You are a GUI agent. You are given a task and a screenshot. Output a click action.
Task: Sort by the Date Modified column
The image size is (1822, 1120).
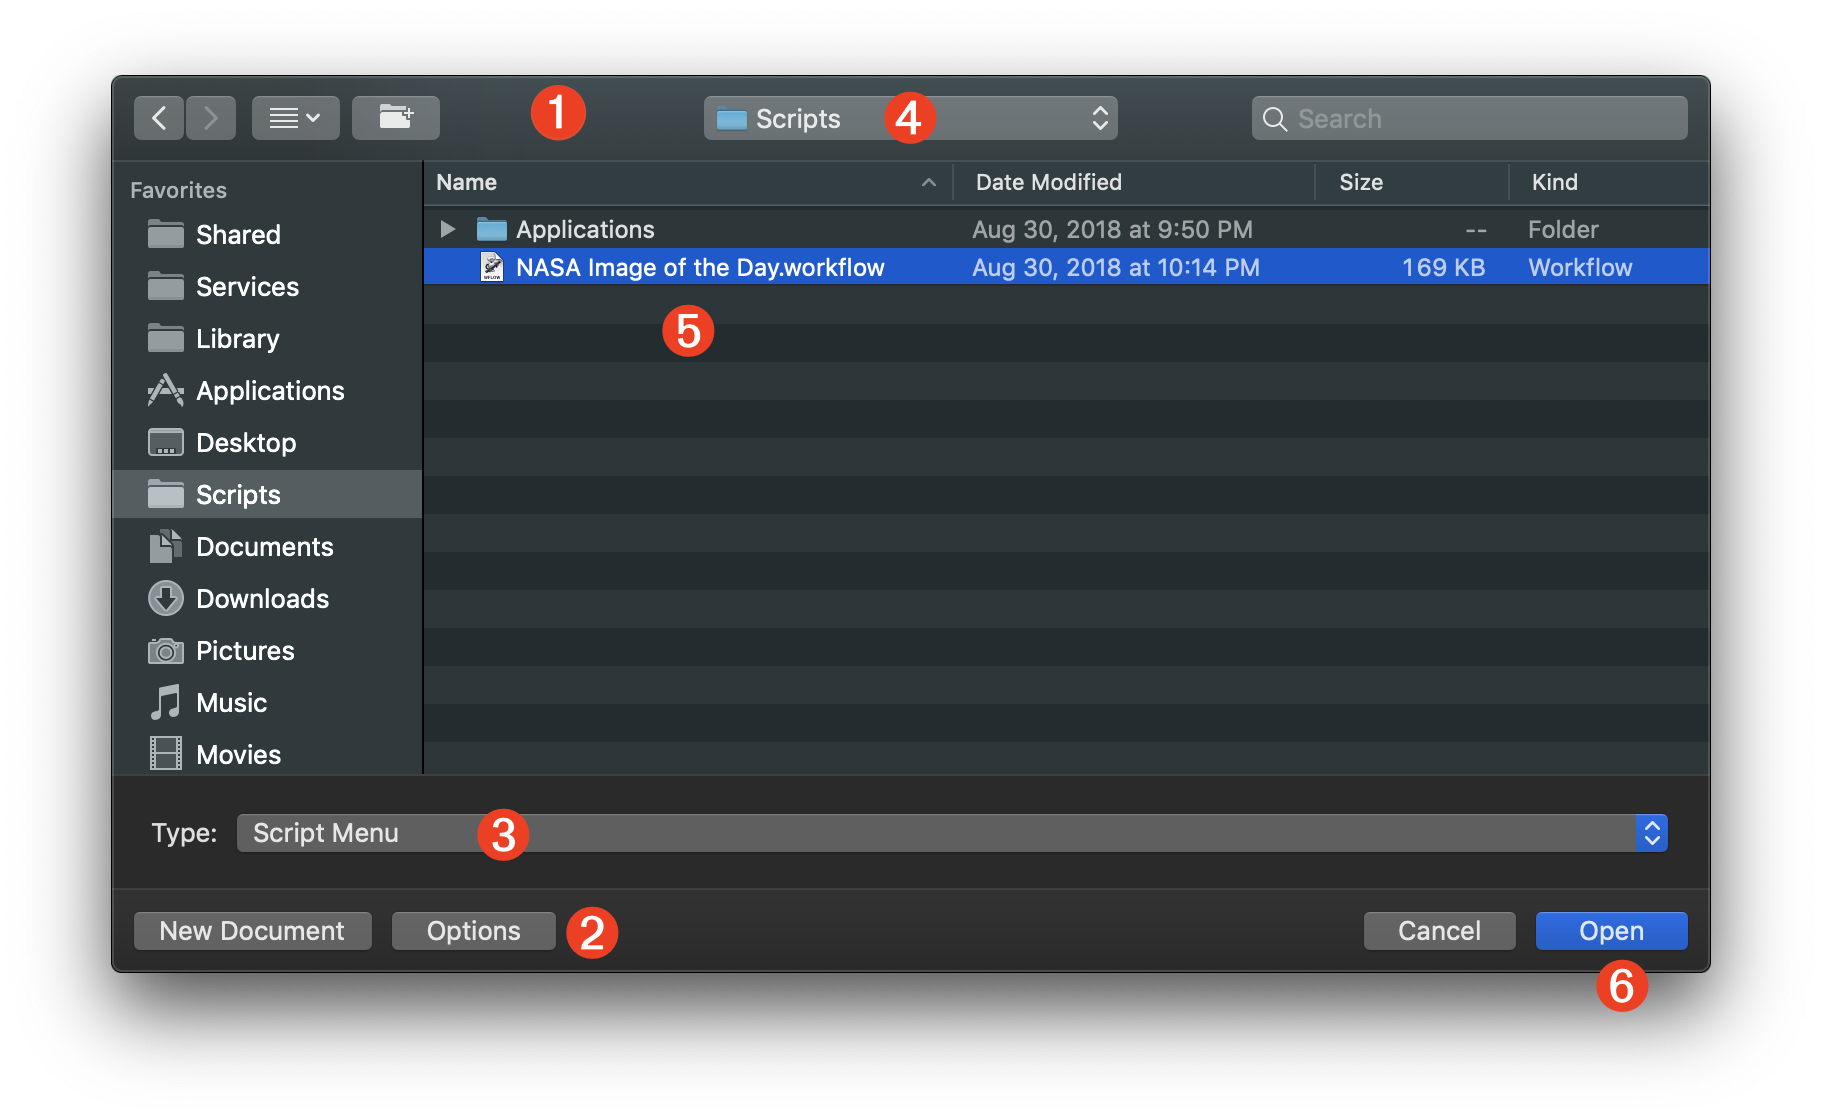tap(1134, 182)
